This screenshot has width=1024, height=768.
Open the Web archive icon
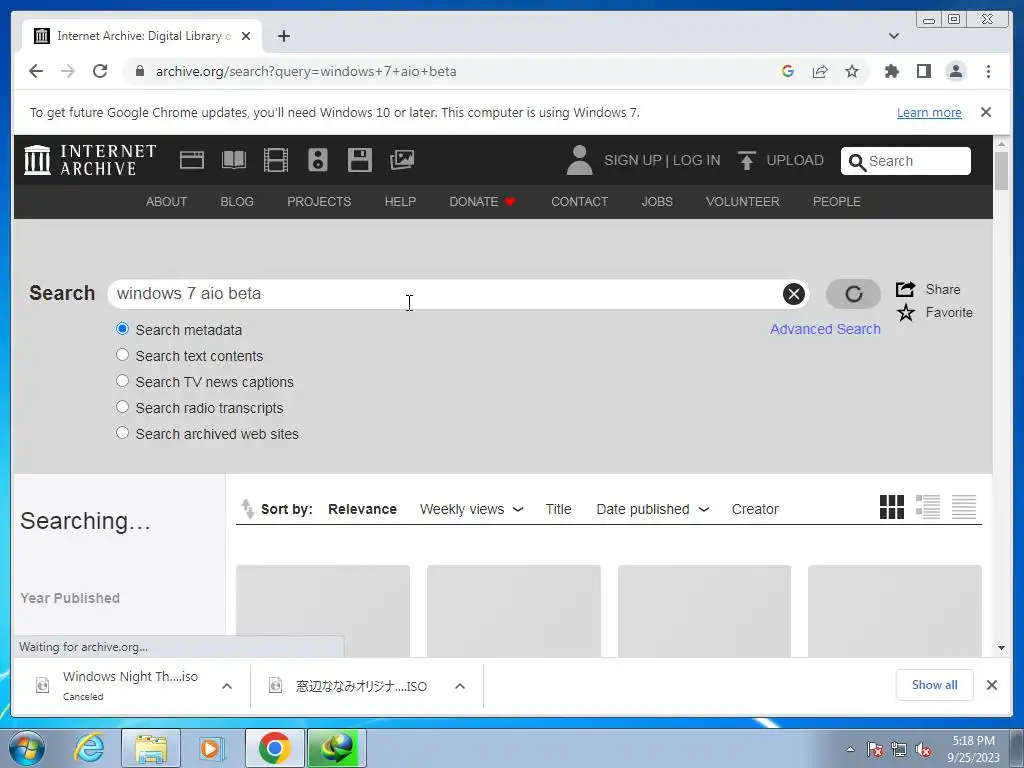pos(191,160)
